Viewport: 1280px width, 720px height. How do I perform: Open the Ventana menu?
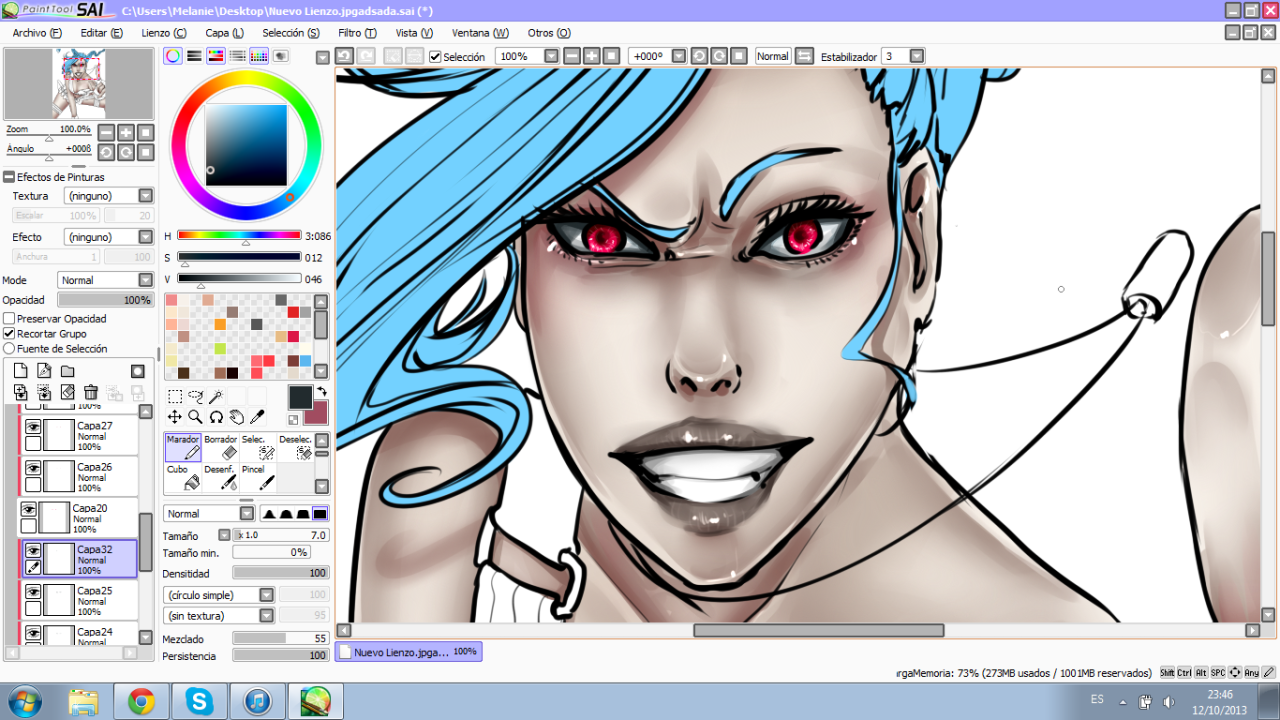[x=480, y=33]
